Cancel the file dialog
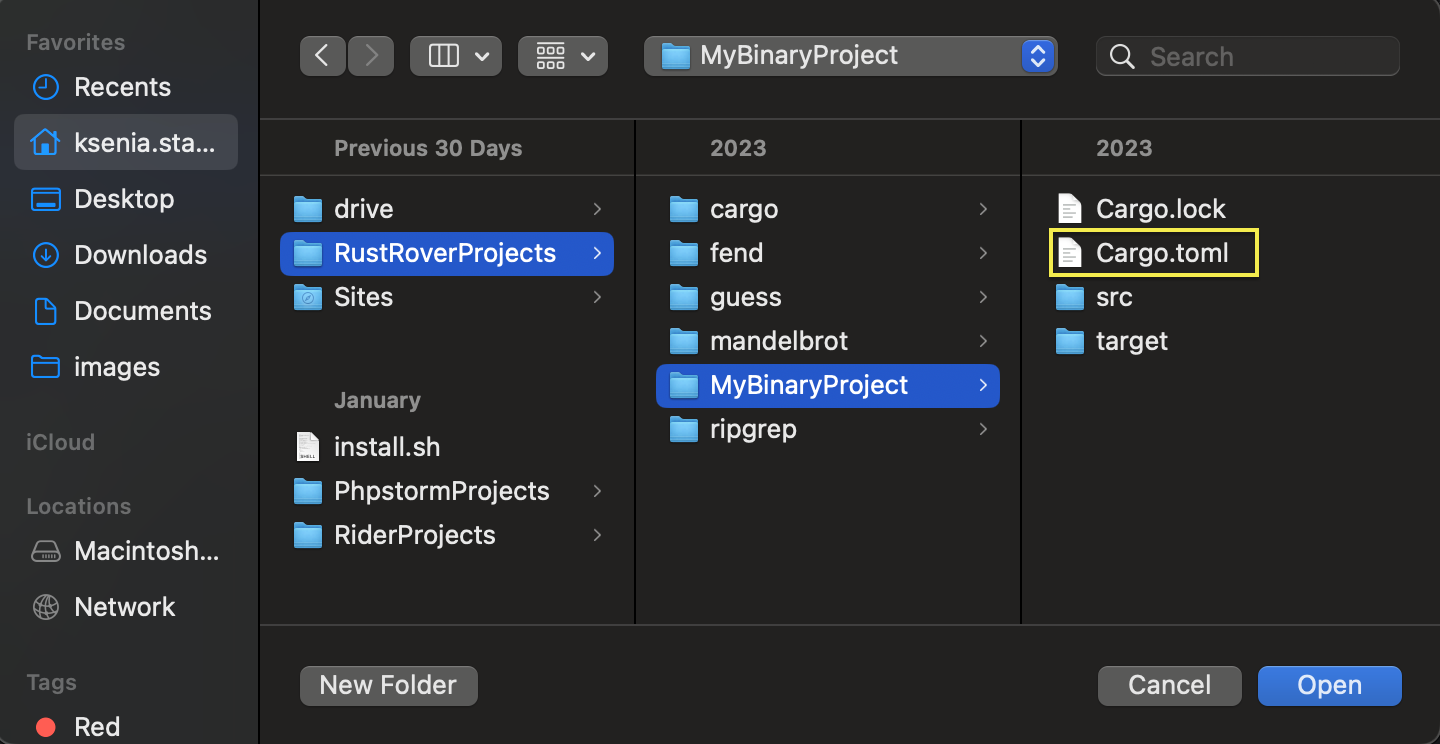Screen dimensions: 1440x744 click(1169, 685)
